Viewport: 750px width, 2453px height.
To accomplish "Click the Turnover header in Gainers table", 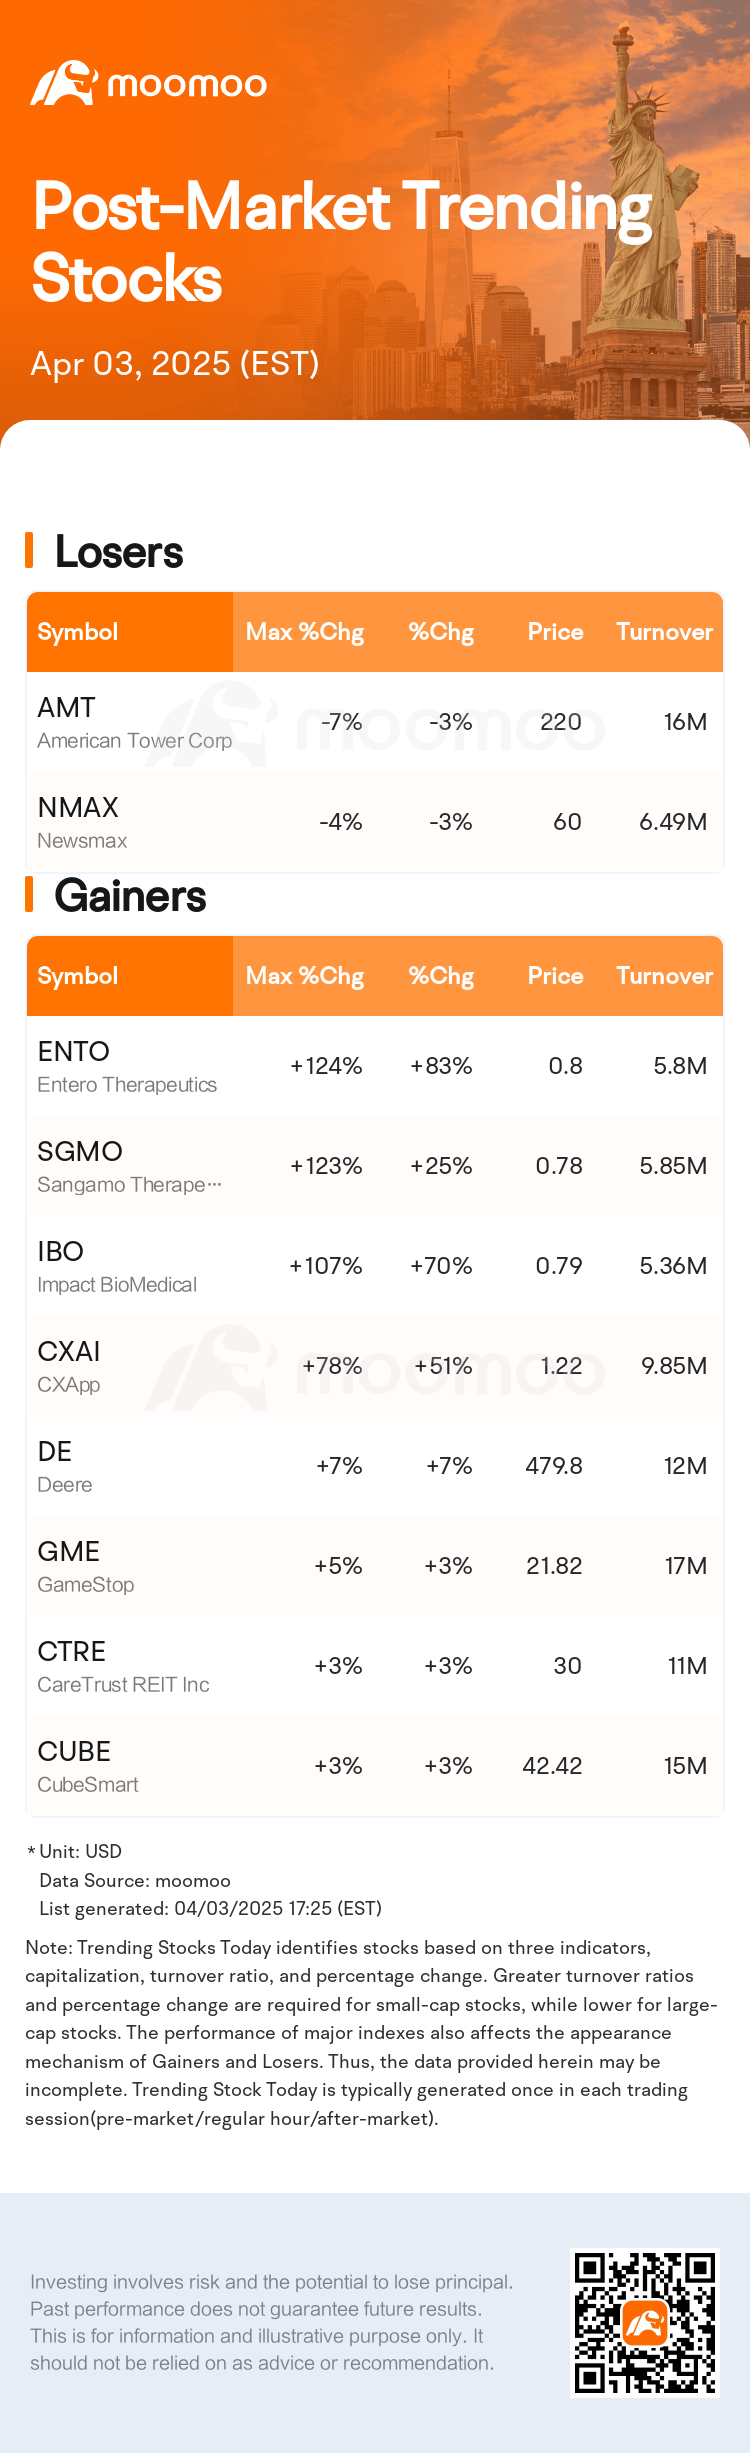I will tap(664, 976).
